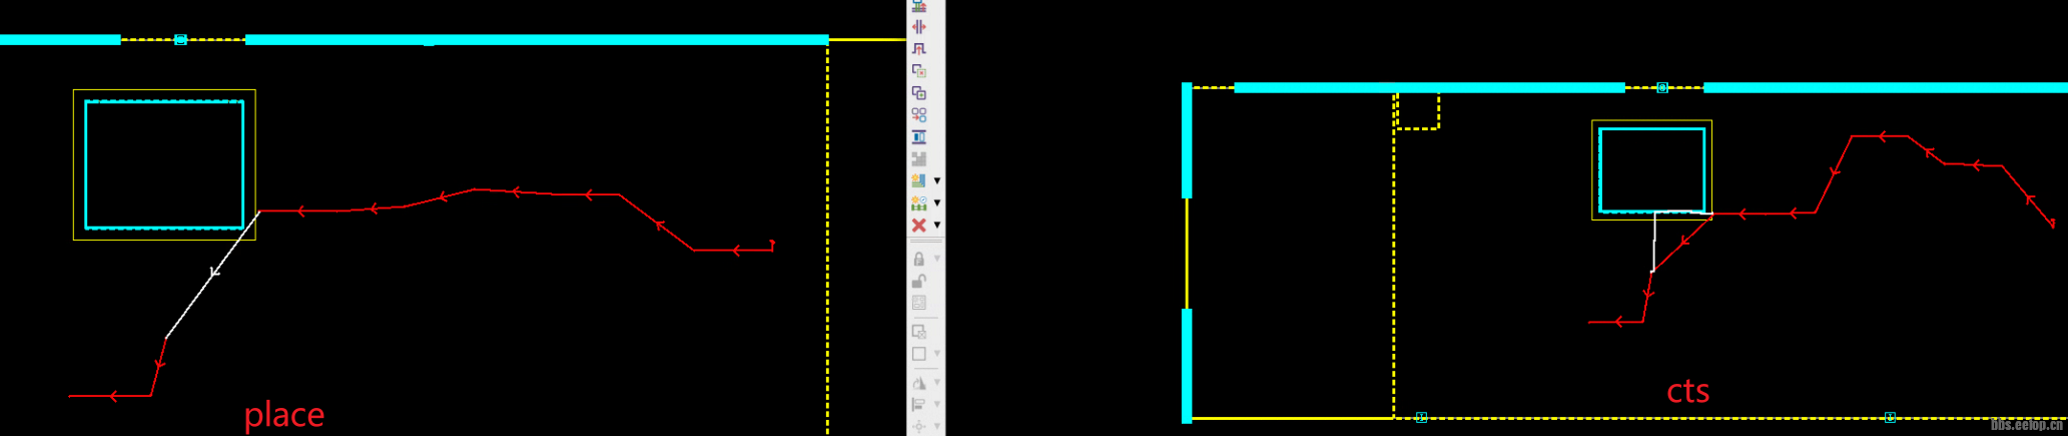2068x436 pixels.
Task: Click the crosshair target icon at toolbar bottom
Action: (919, 426)
